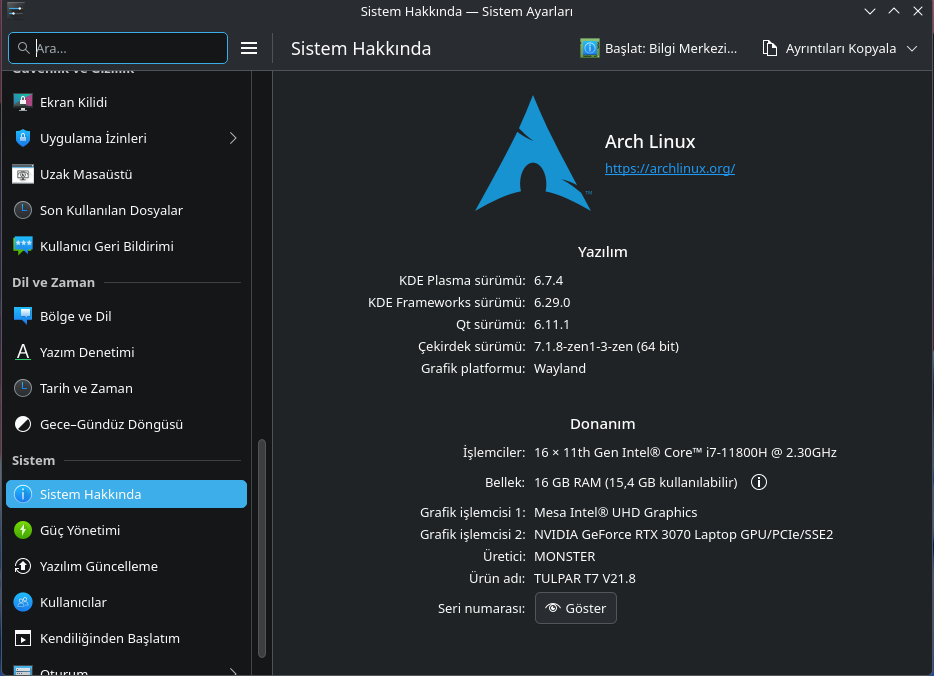Click the Yazım Denetimi letter icon
The height and width of the screenshot is (676, 934).
tap(23, 352)
